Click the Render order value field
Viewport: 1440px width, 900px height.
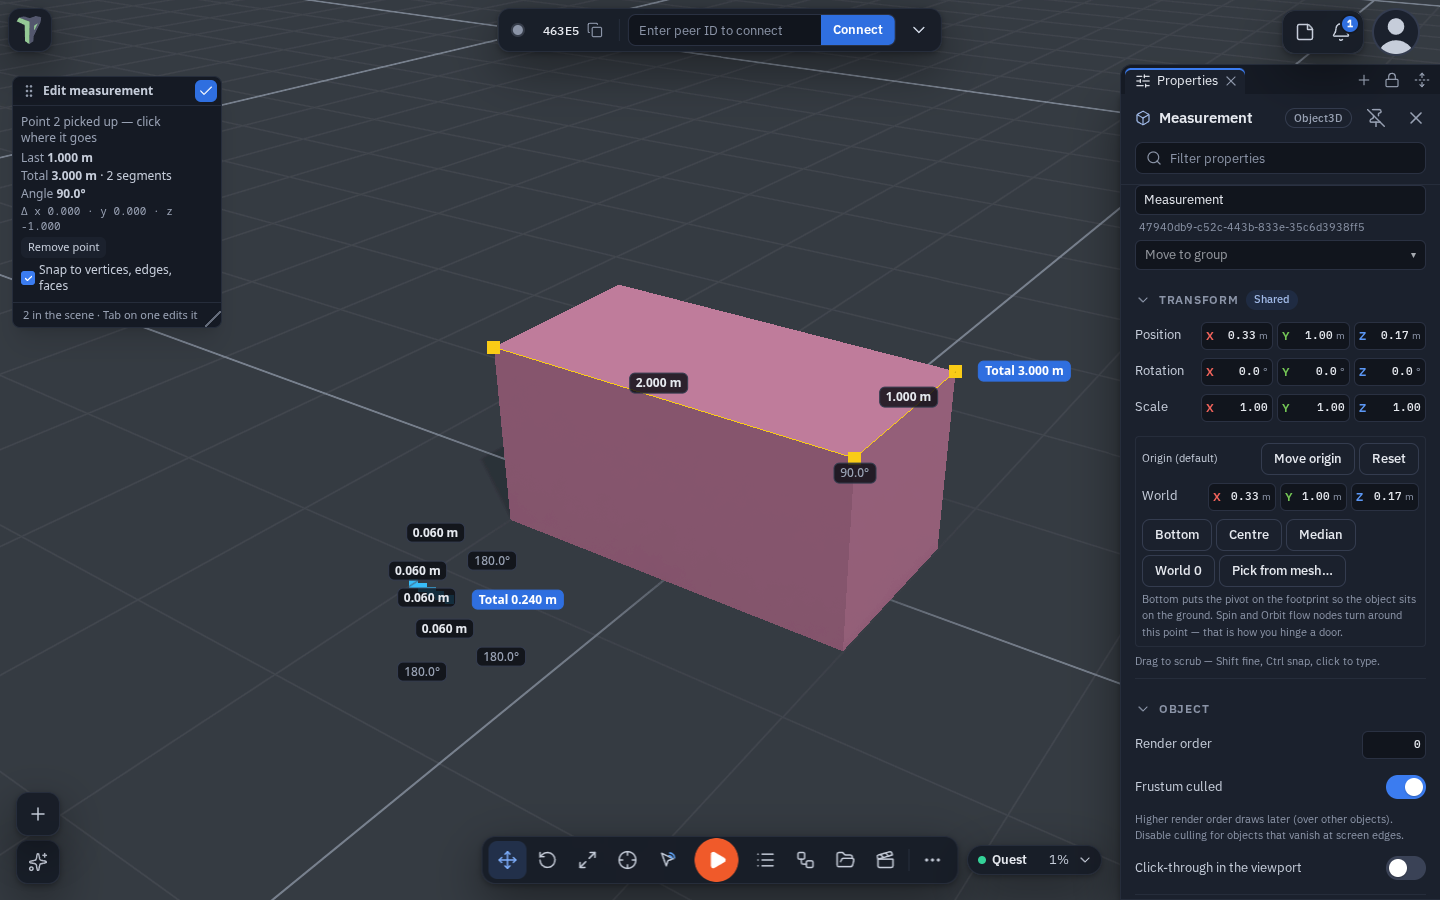click(1394, 744)
